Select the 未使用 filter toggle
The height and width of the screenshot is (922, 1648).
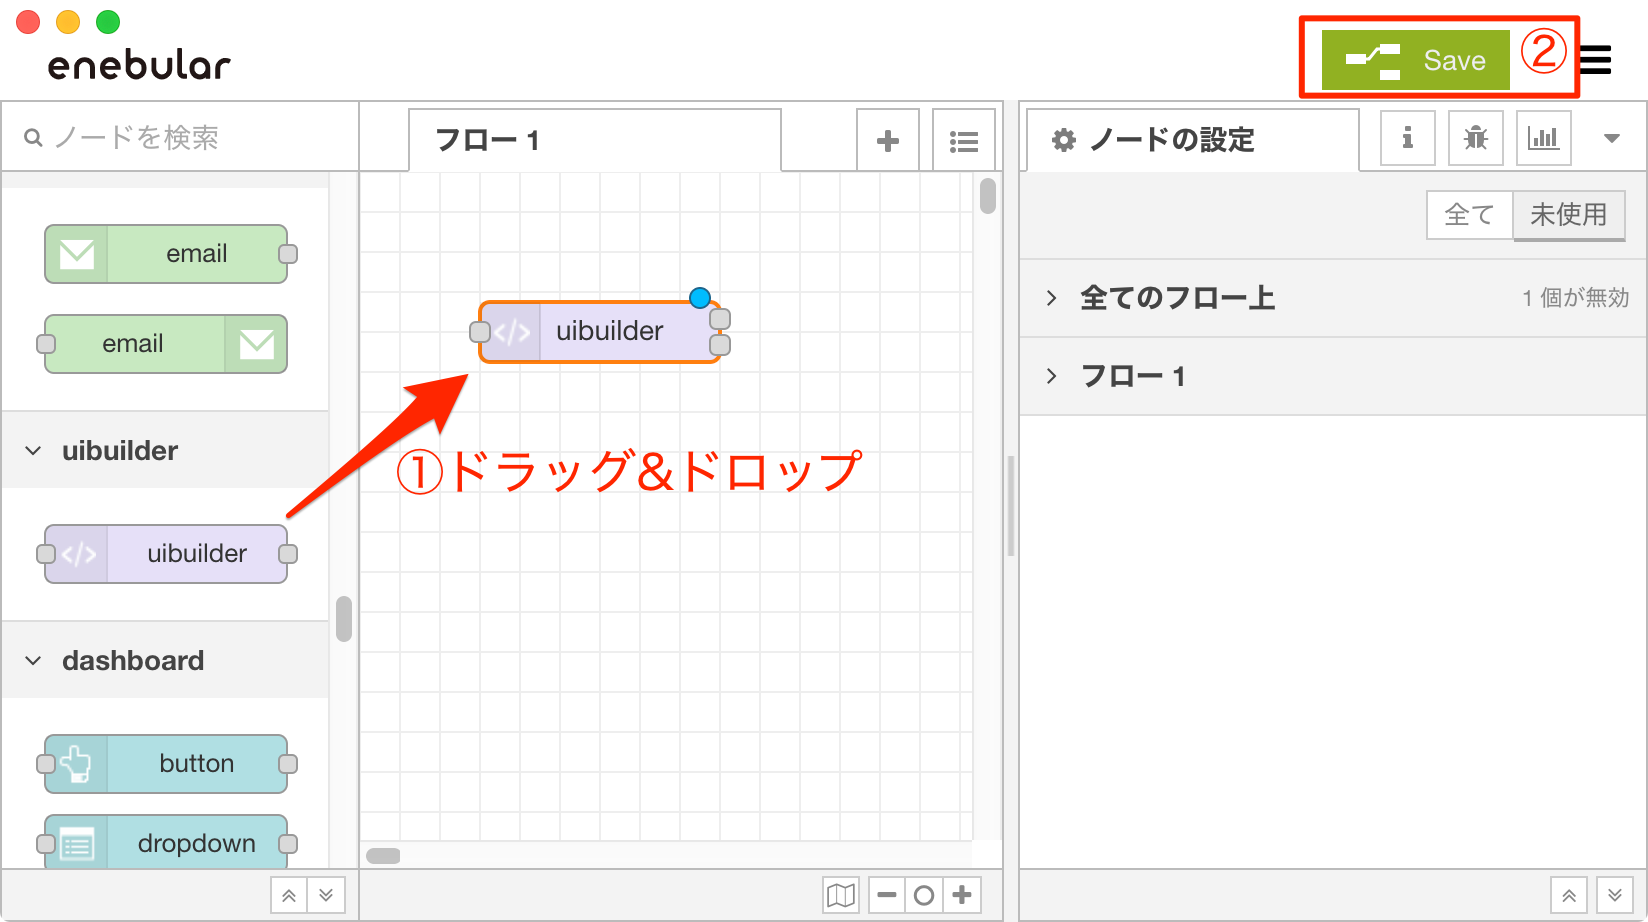[x=1569, y=215]
